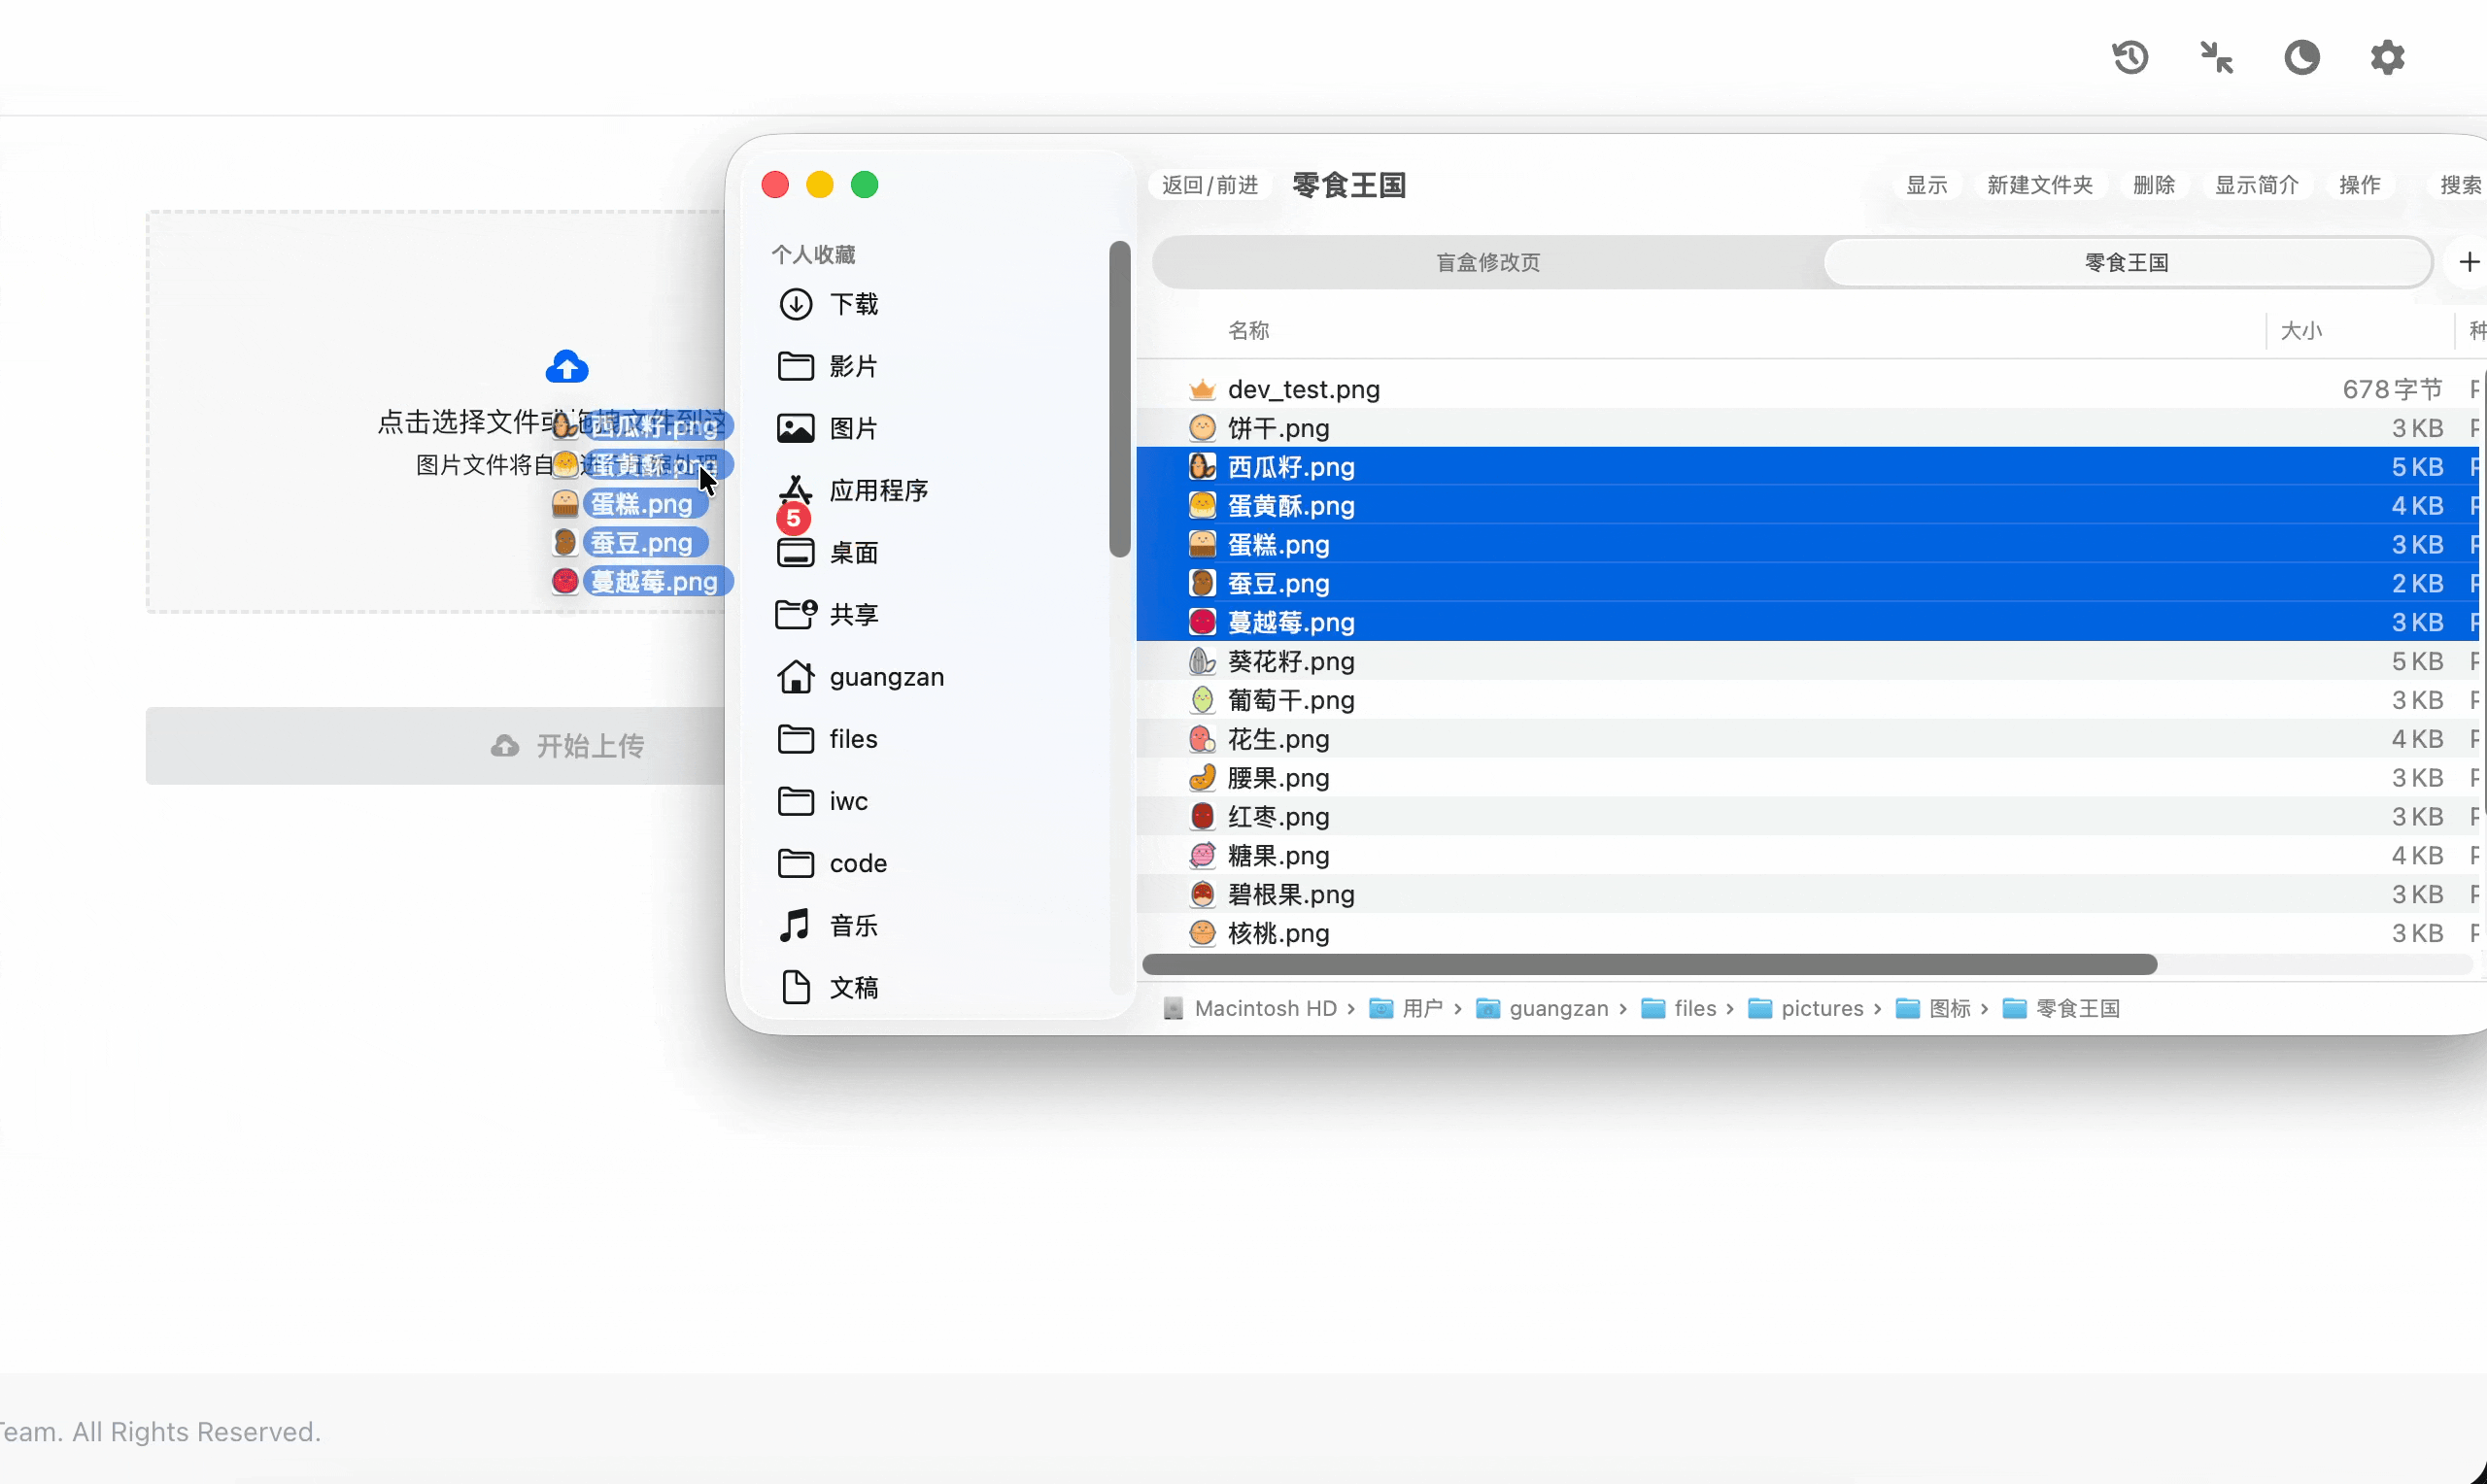Screen dimensions: 2487x1484
Task: Open 下载 in Finder sidebar
Action: [x=853, y=304]
